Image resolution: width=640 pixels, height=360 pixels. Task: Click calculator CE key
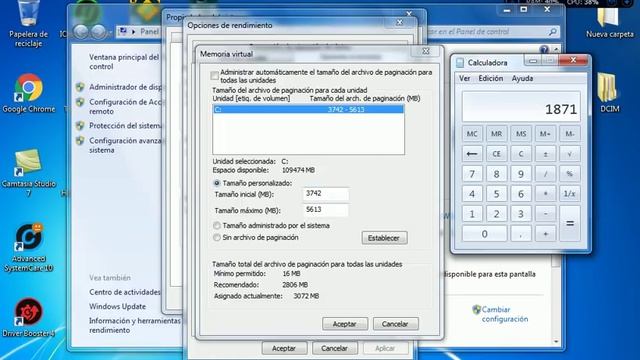496,154
